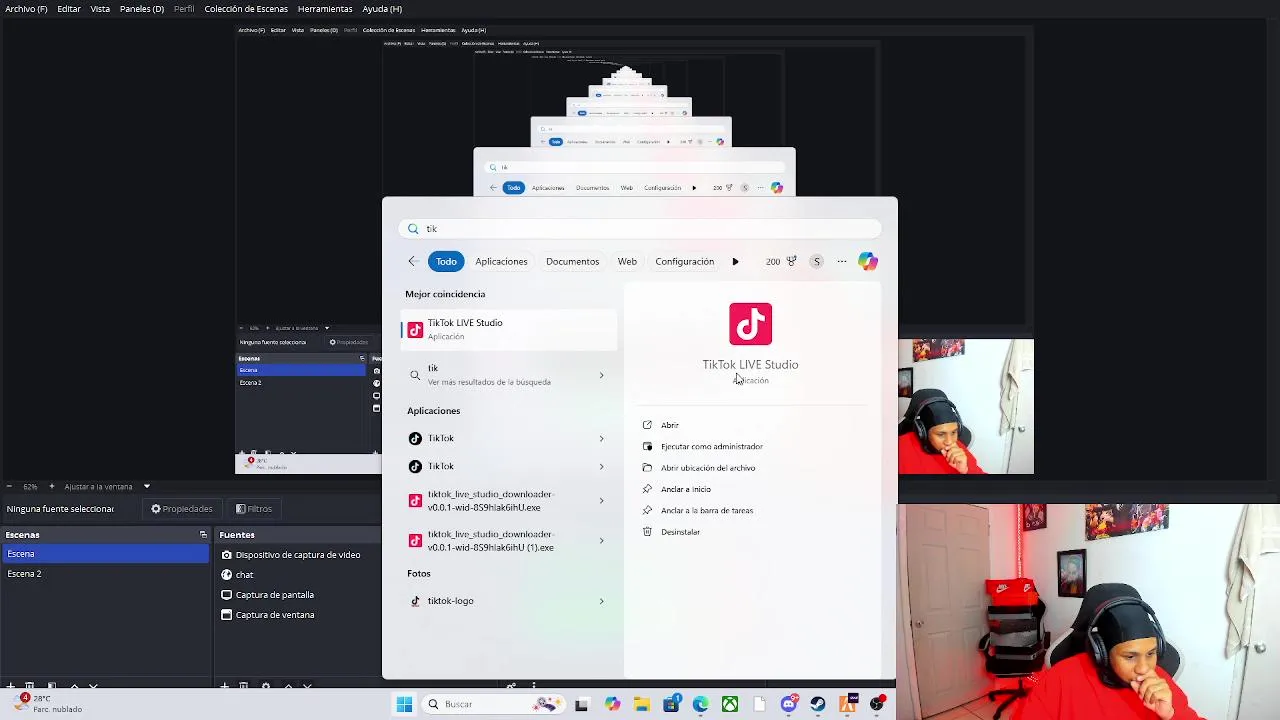
Task: Click the S account avatar
Action: 816,261
